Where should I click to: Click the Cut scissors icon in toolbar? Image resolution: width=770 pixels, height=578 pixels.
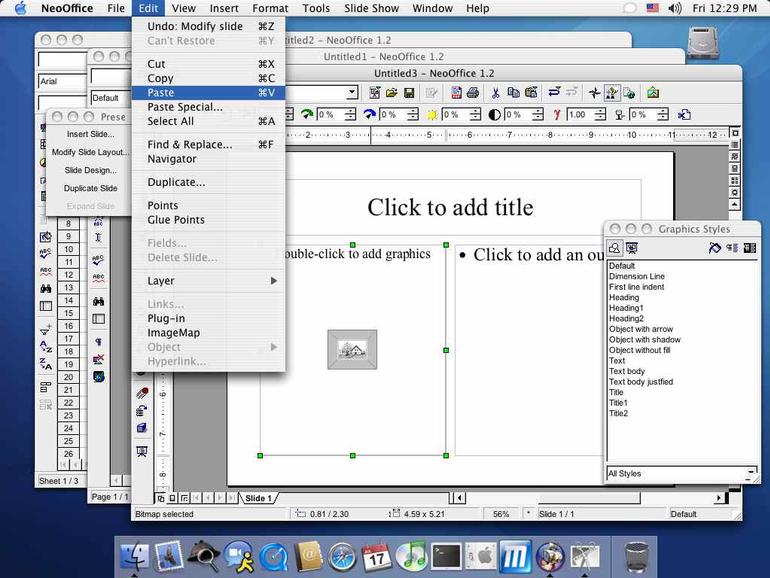(495, 93)
